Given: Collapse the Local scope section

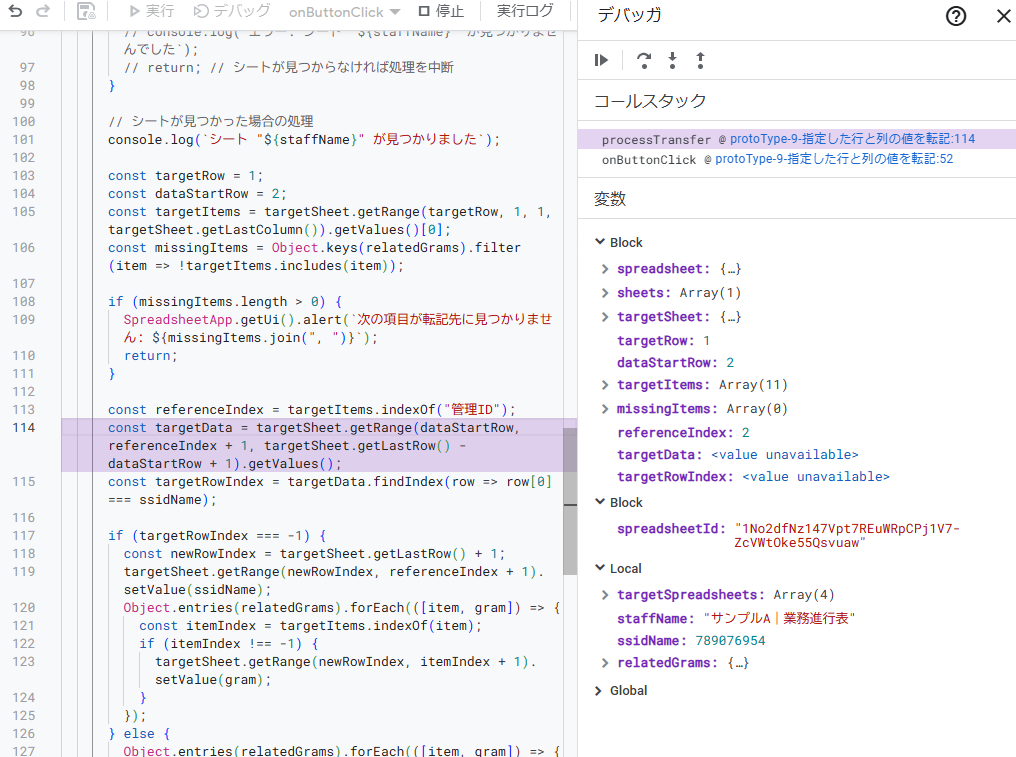Looking at the screenshot, I should [x=599, y=569].
